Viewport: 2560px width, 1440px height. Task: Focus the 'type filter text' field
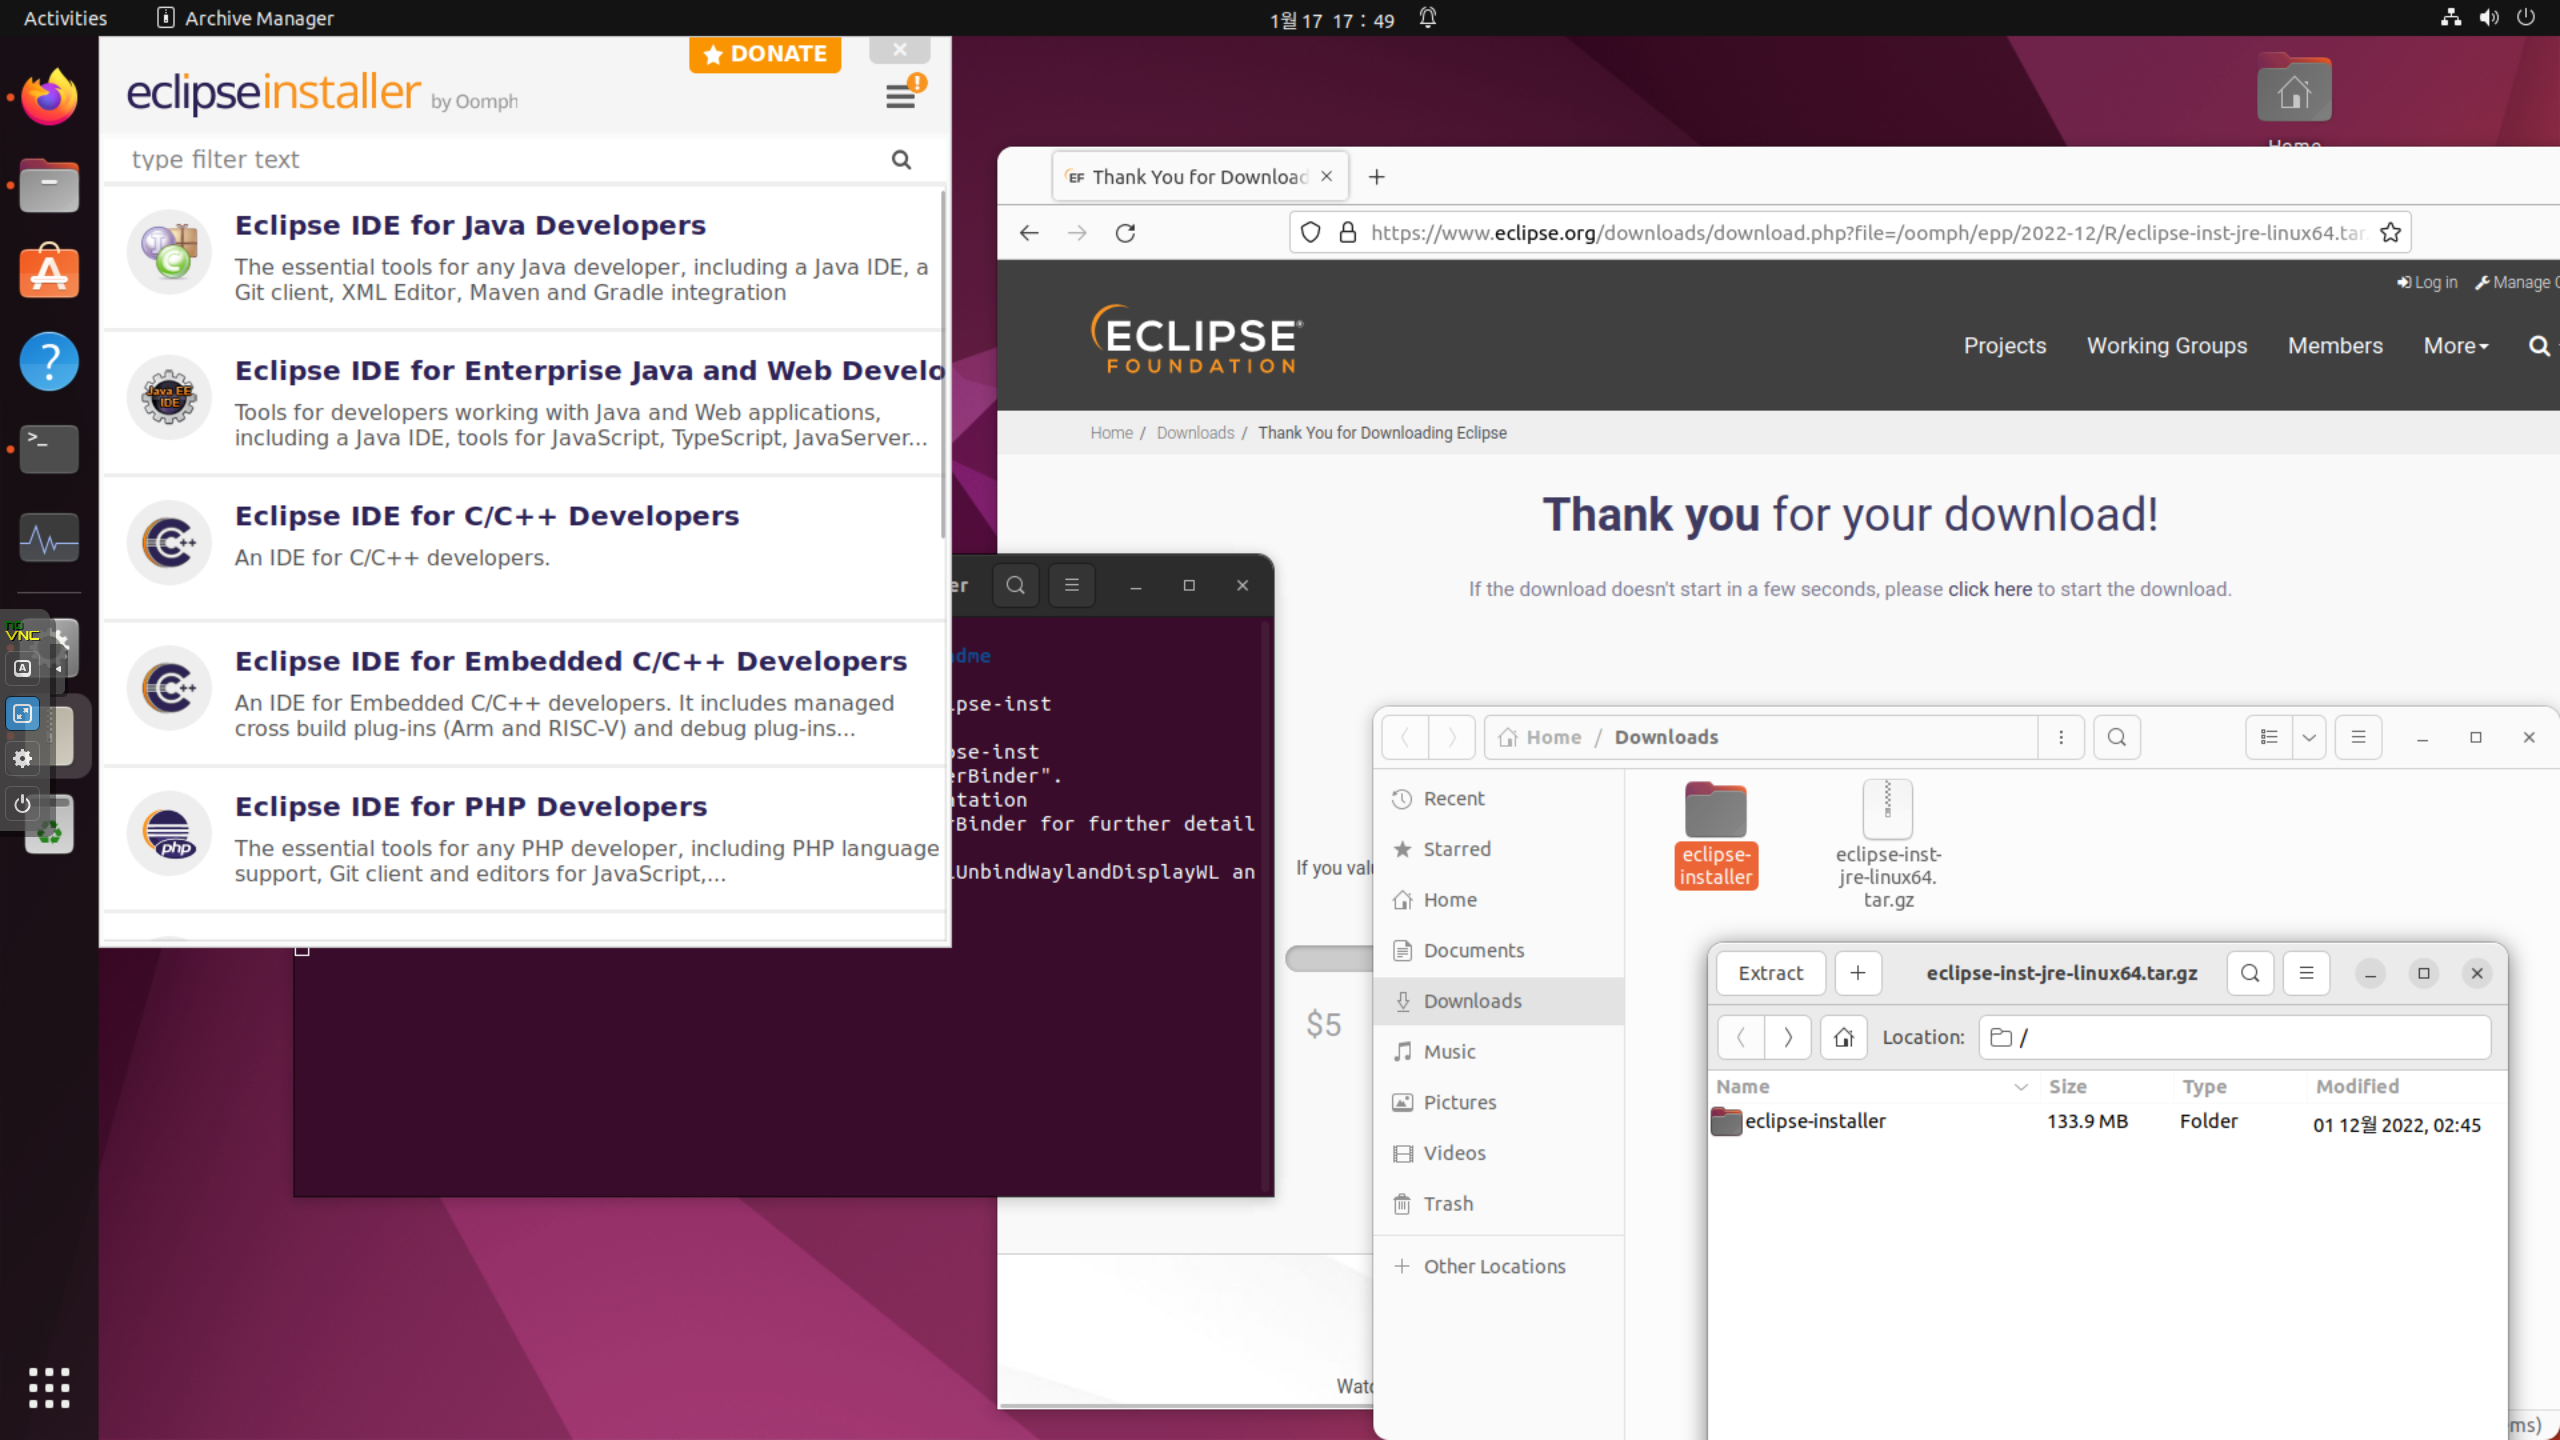[500, 160]
